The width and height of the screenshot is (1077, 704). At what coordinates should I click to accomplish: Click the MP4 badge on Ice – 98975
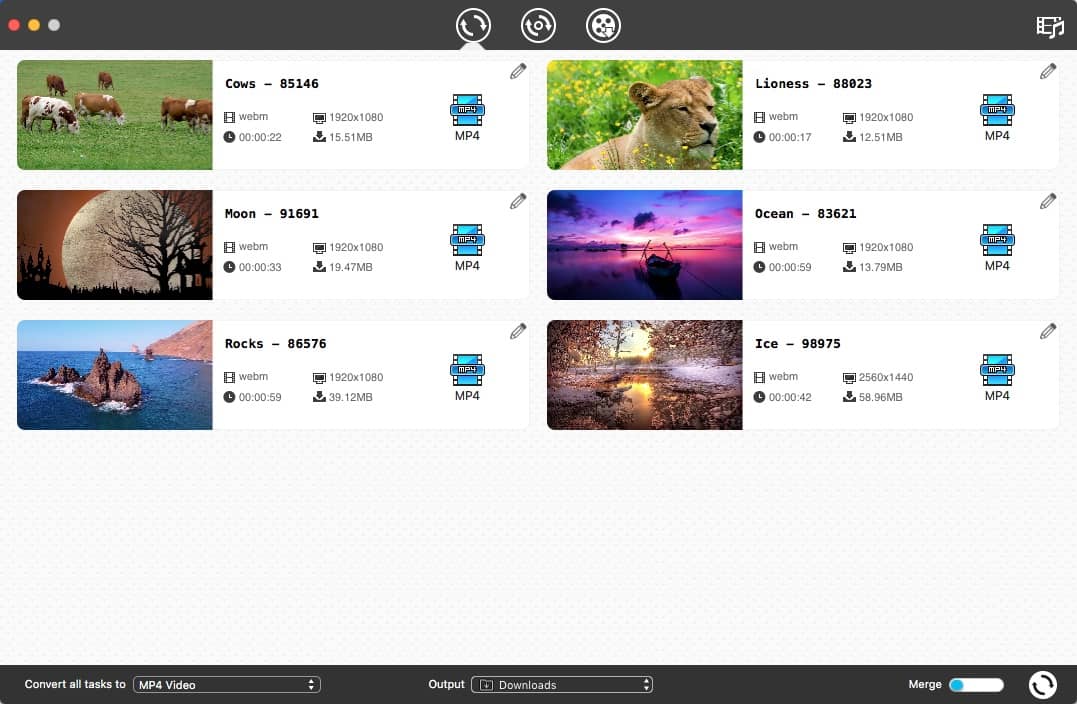click(x=997, y=370)
